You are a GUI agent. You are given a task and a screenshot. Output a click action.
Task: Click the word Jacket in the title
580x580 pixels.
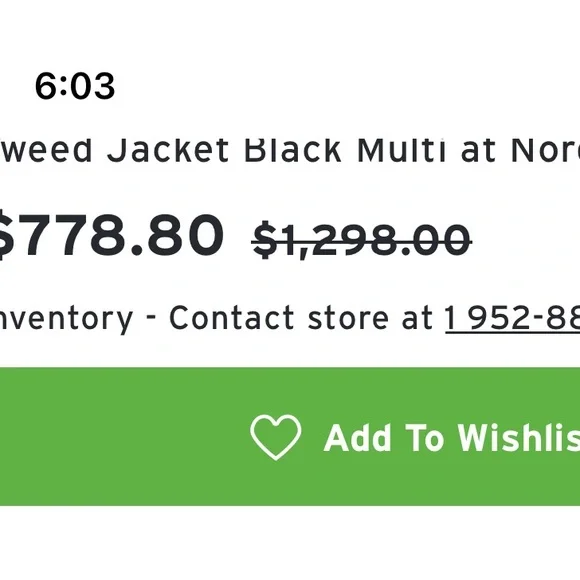168,150
